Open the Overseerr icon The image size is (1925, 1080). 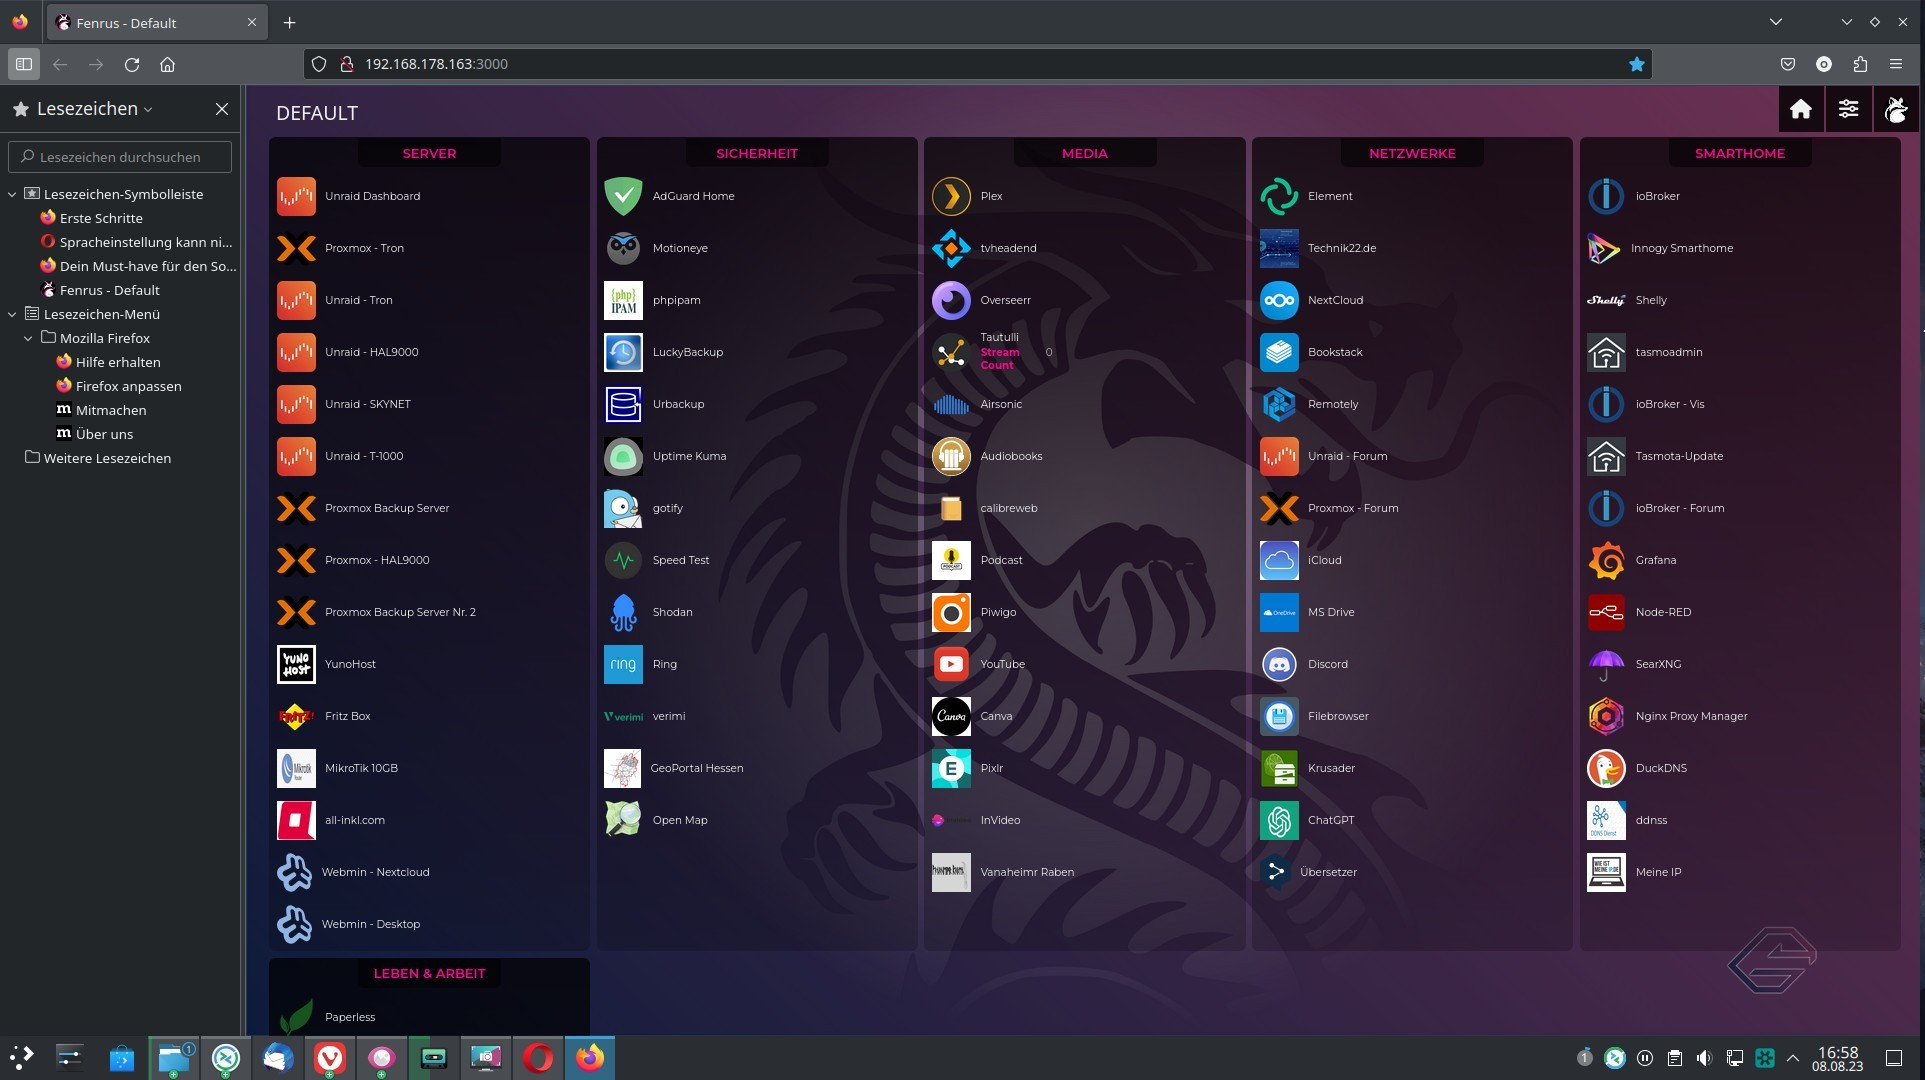pyautogui.click(x=951, y=300)
